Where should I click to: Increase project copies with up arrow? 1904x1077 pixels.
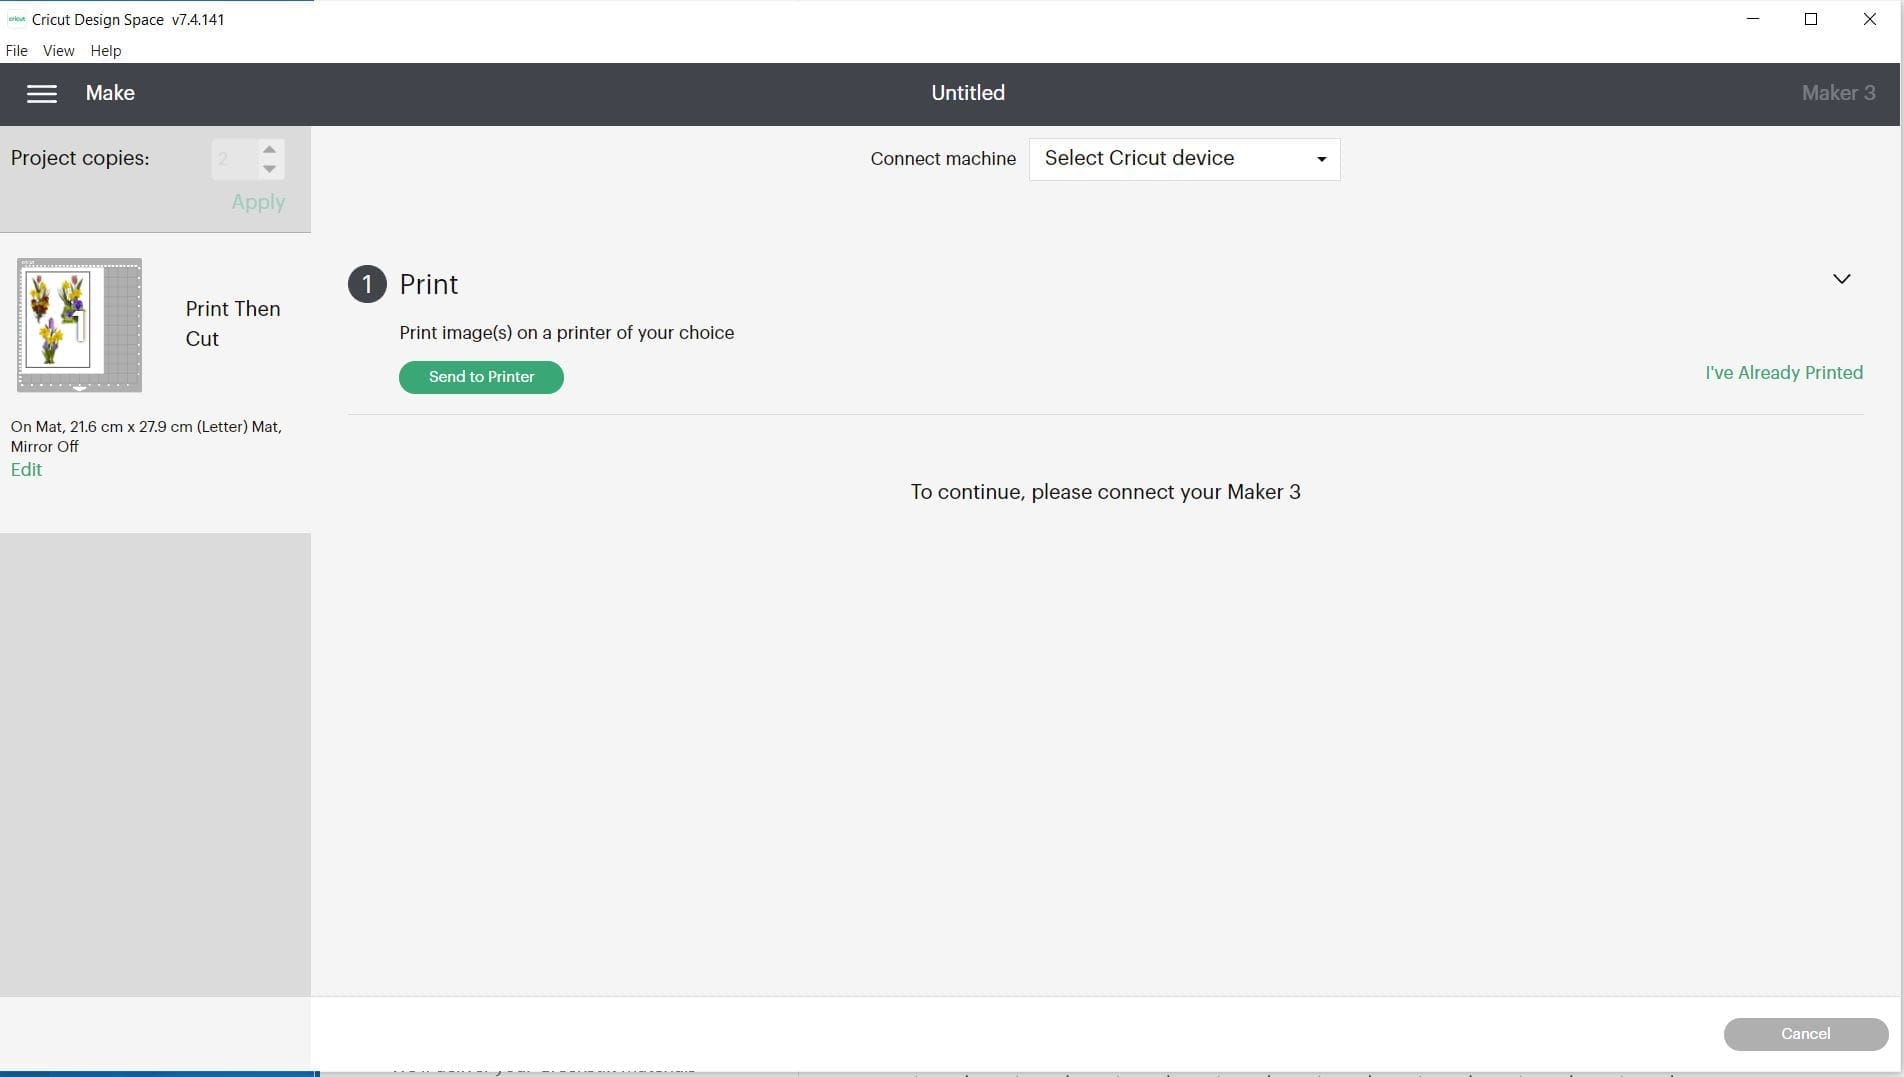tap(269, 149)
